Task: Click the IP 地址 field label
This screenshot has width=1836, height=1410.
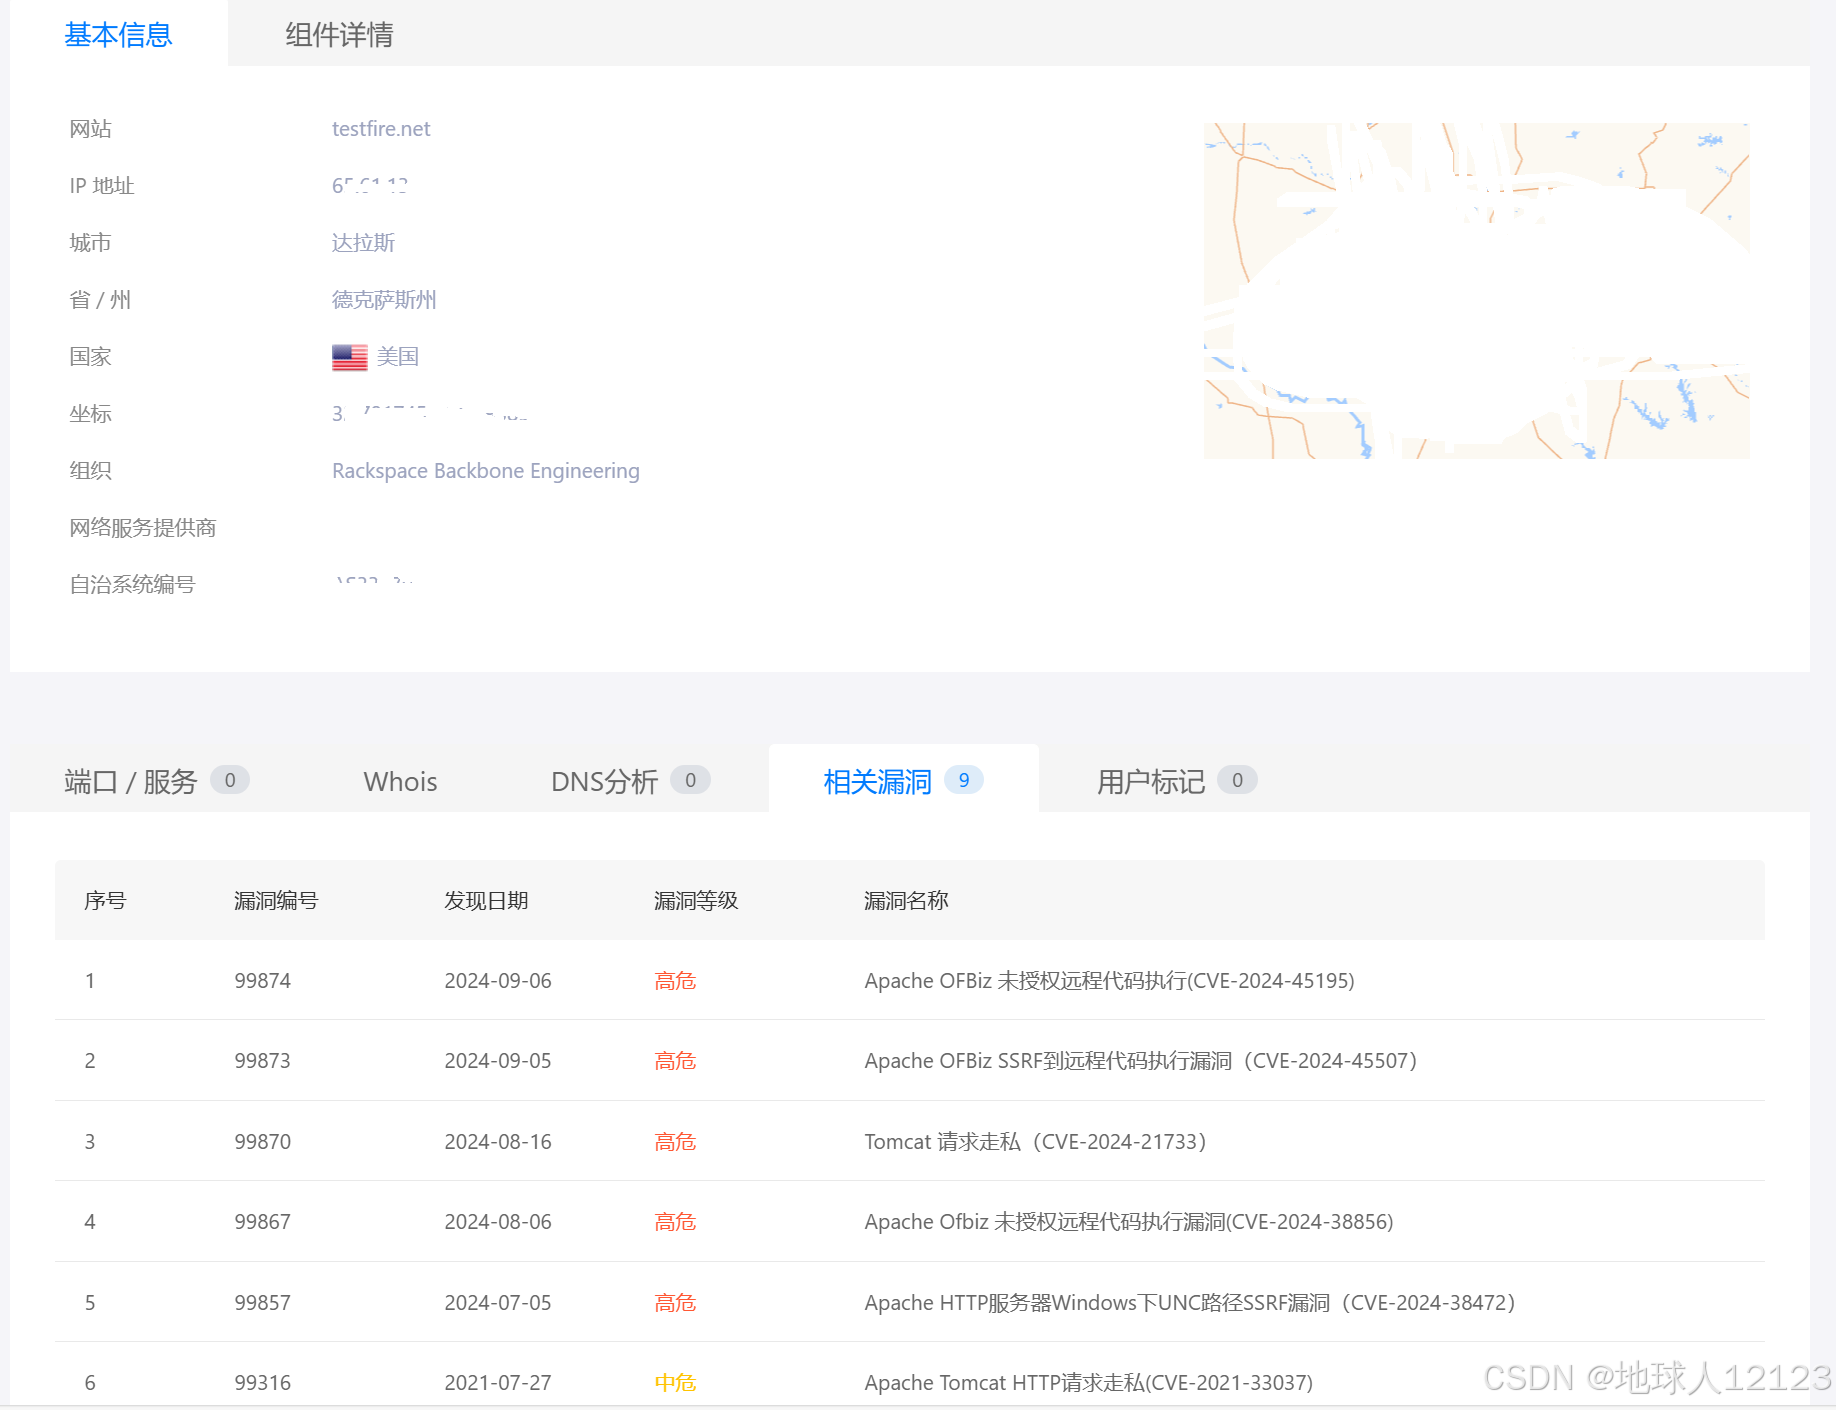Action: [x=101, y=186]
